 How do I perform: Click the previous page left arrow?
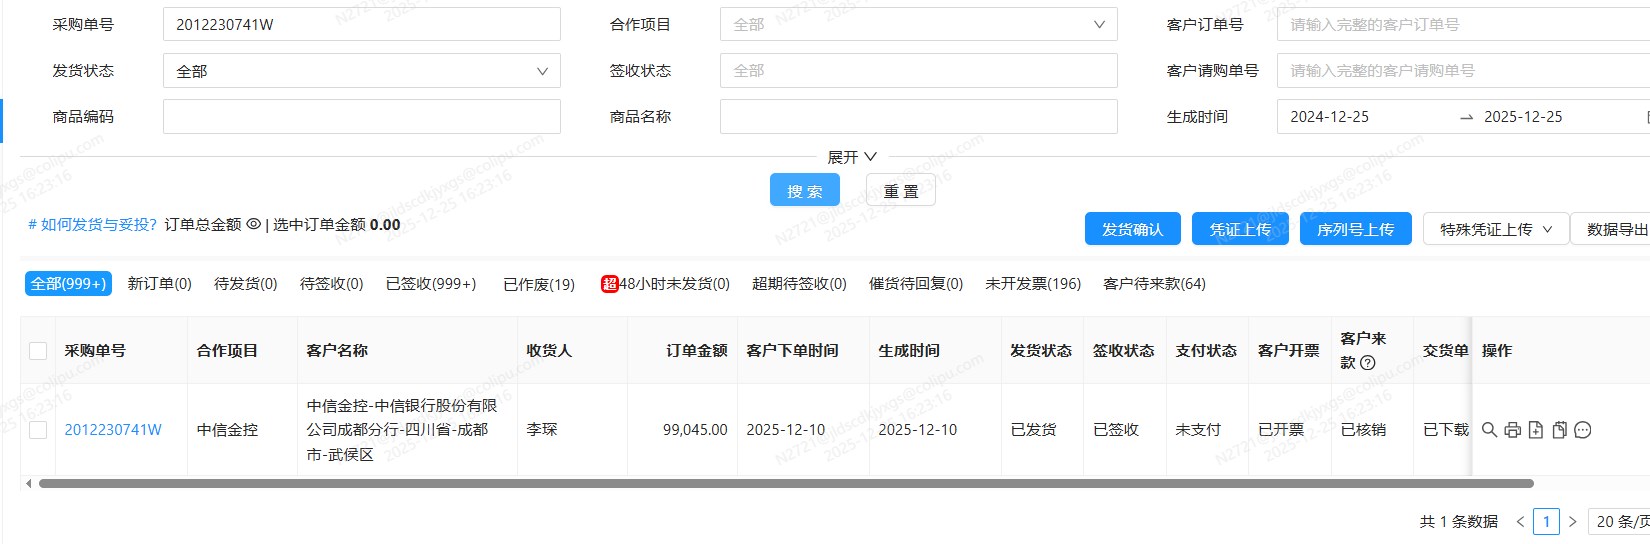point(1520,521)
